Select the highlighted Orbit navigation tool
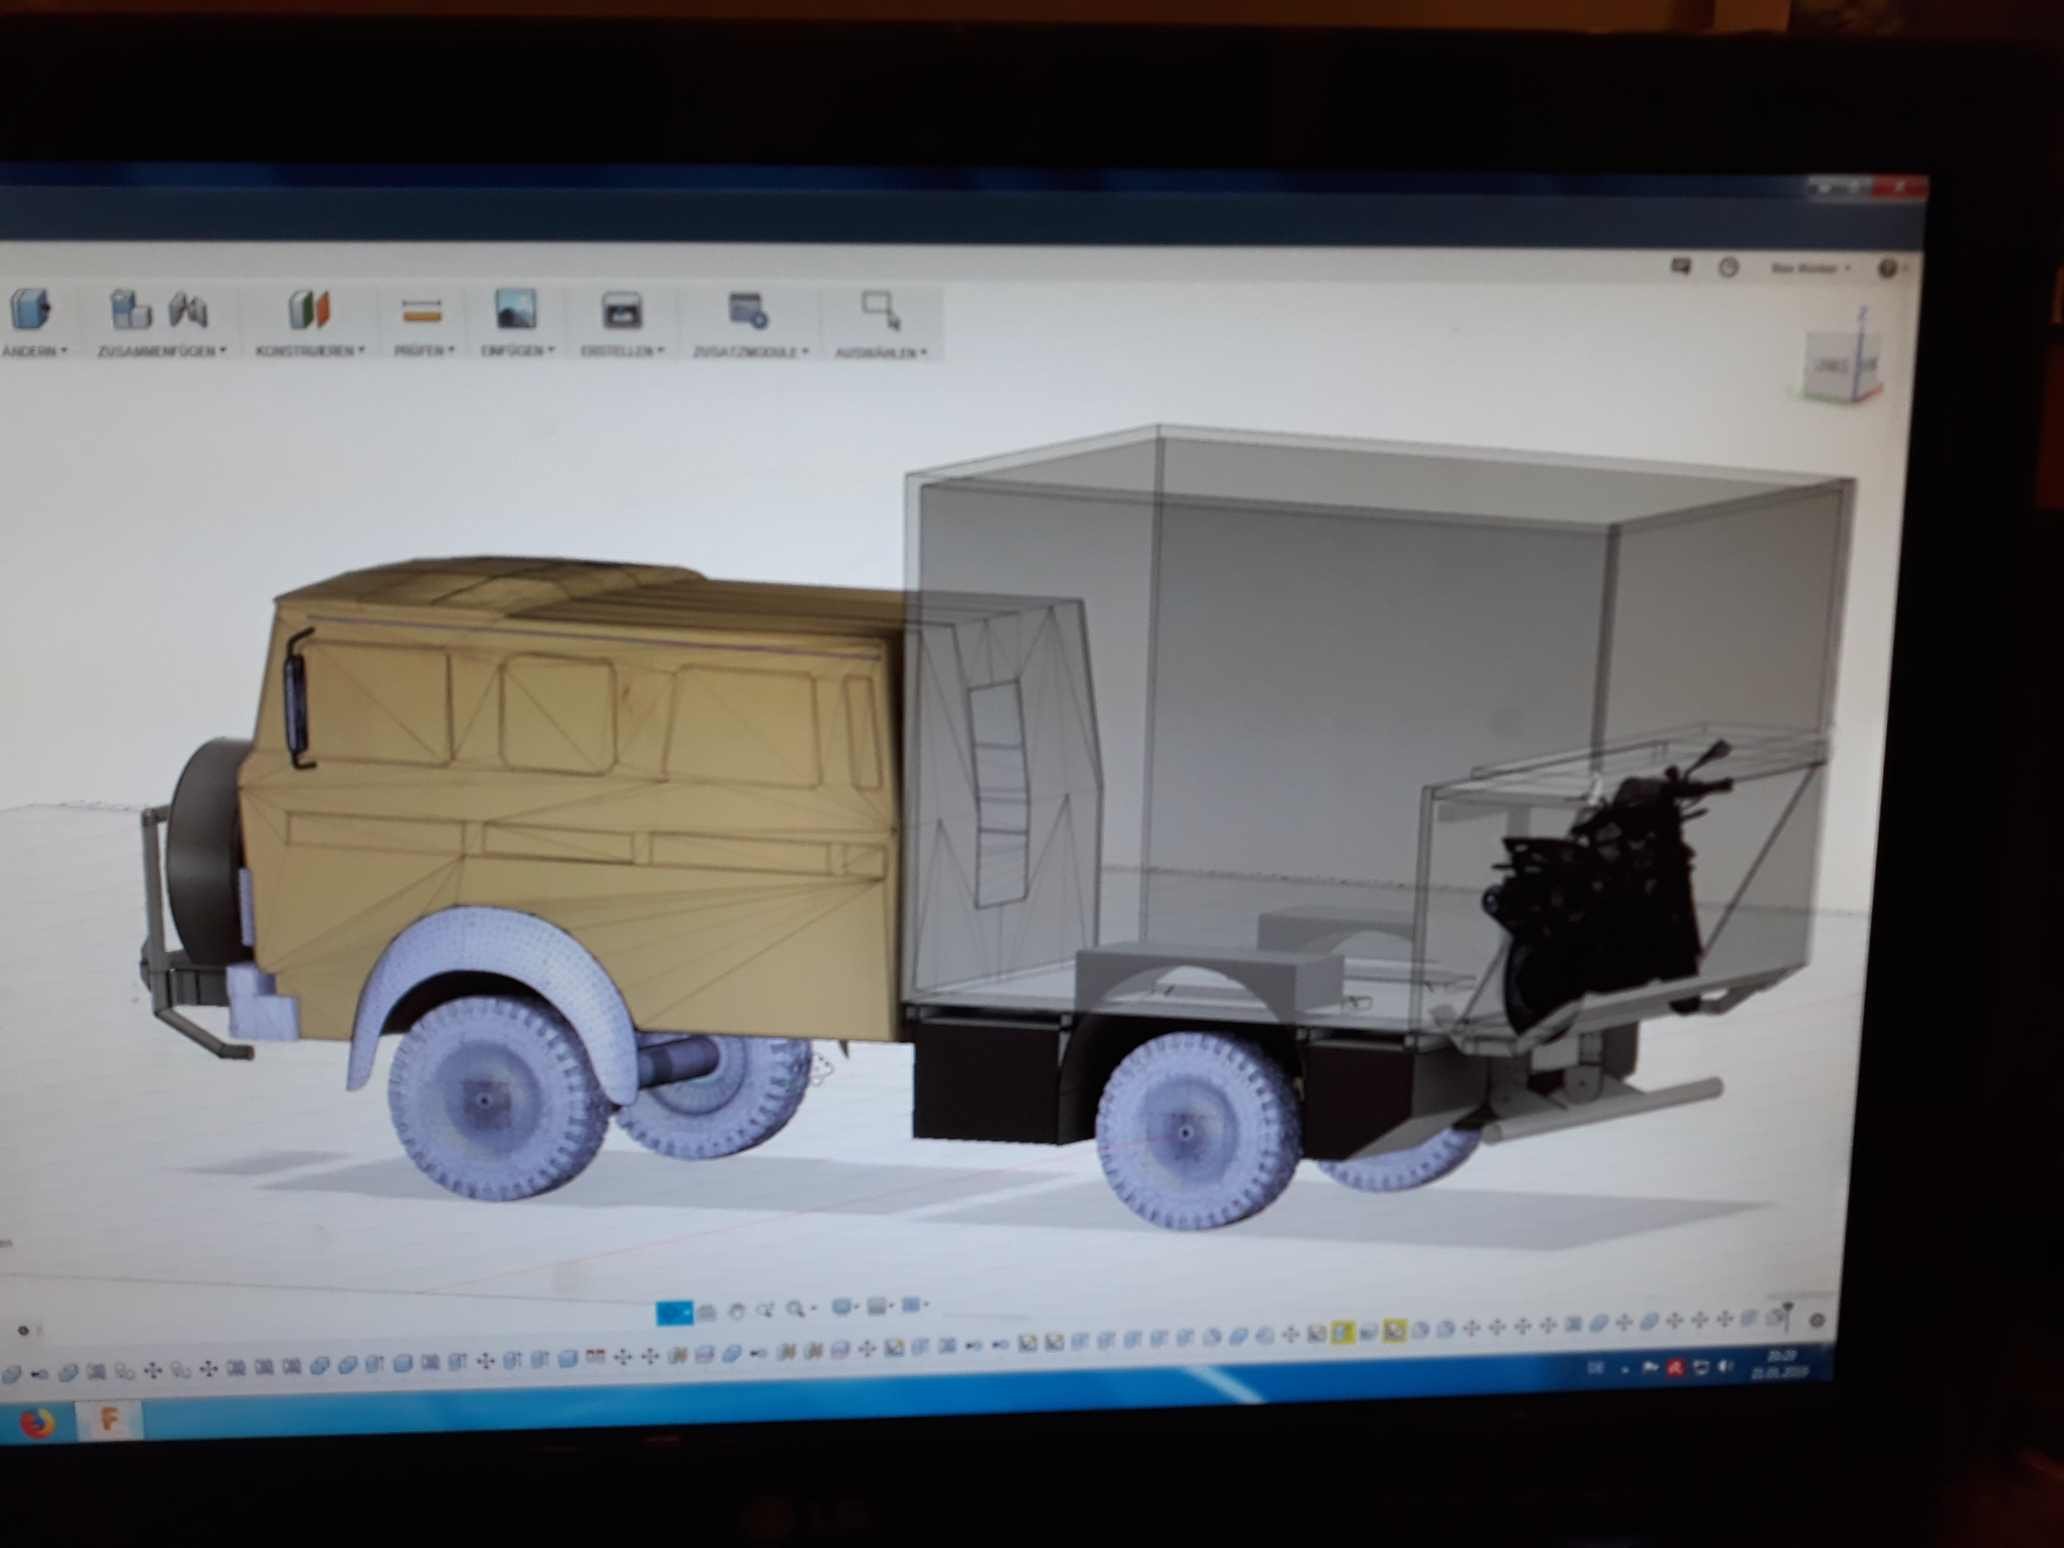This screenshot has width=2064, height=1548. coord(674,1312)
